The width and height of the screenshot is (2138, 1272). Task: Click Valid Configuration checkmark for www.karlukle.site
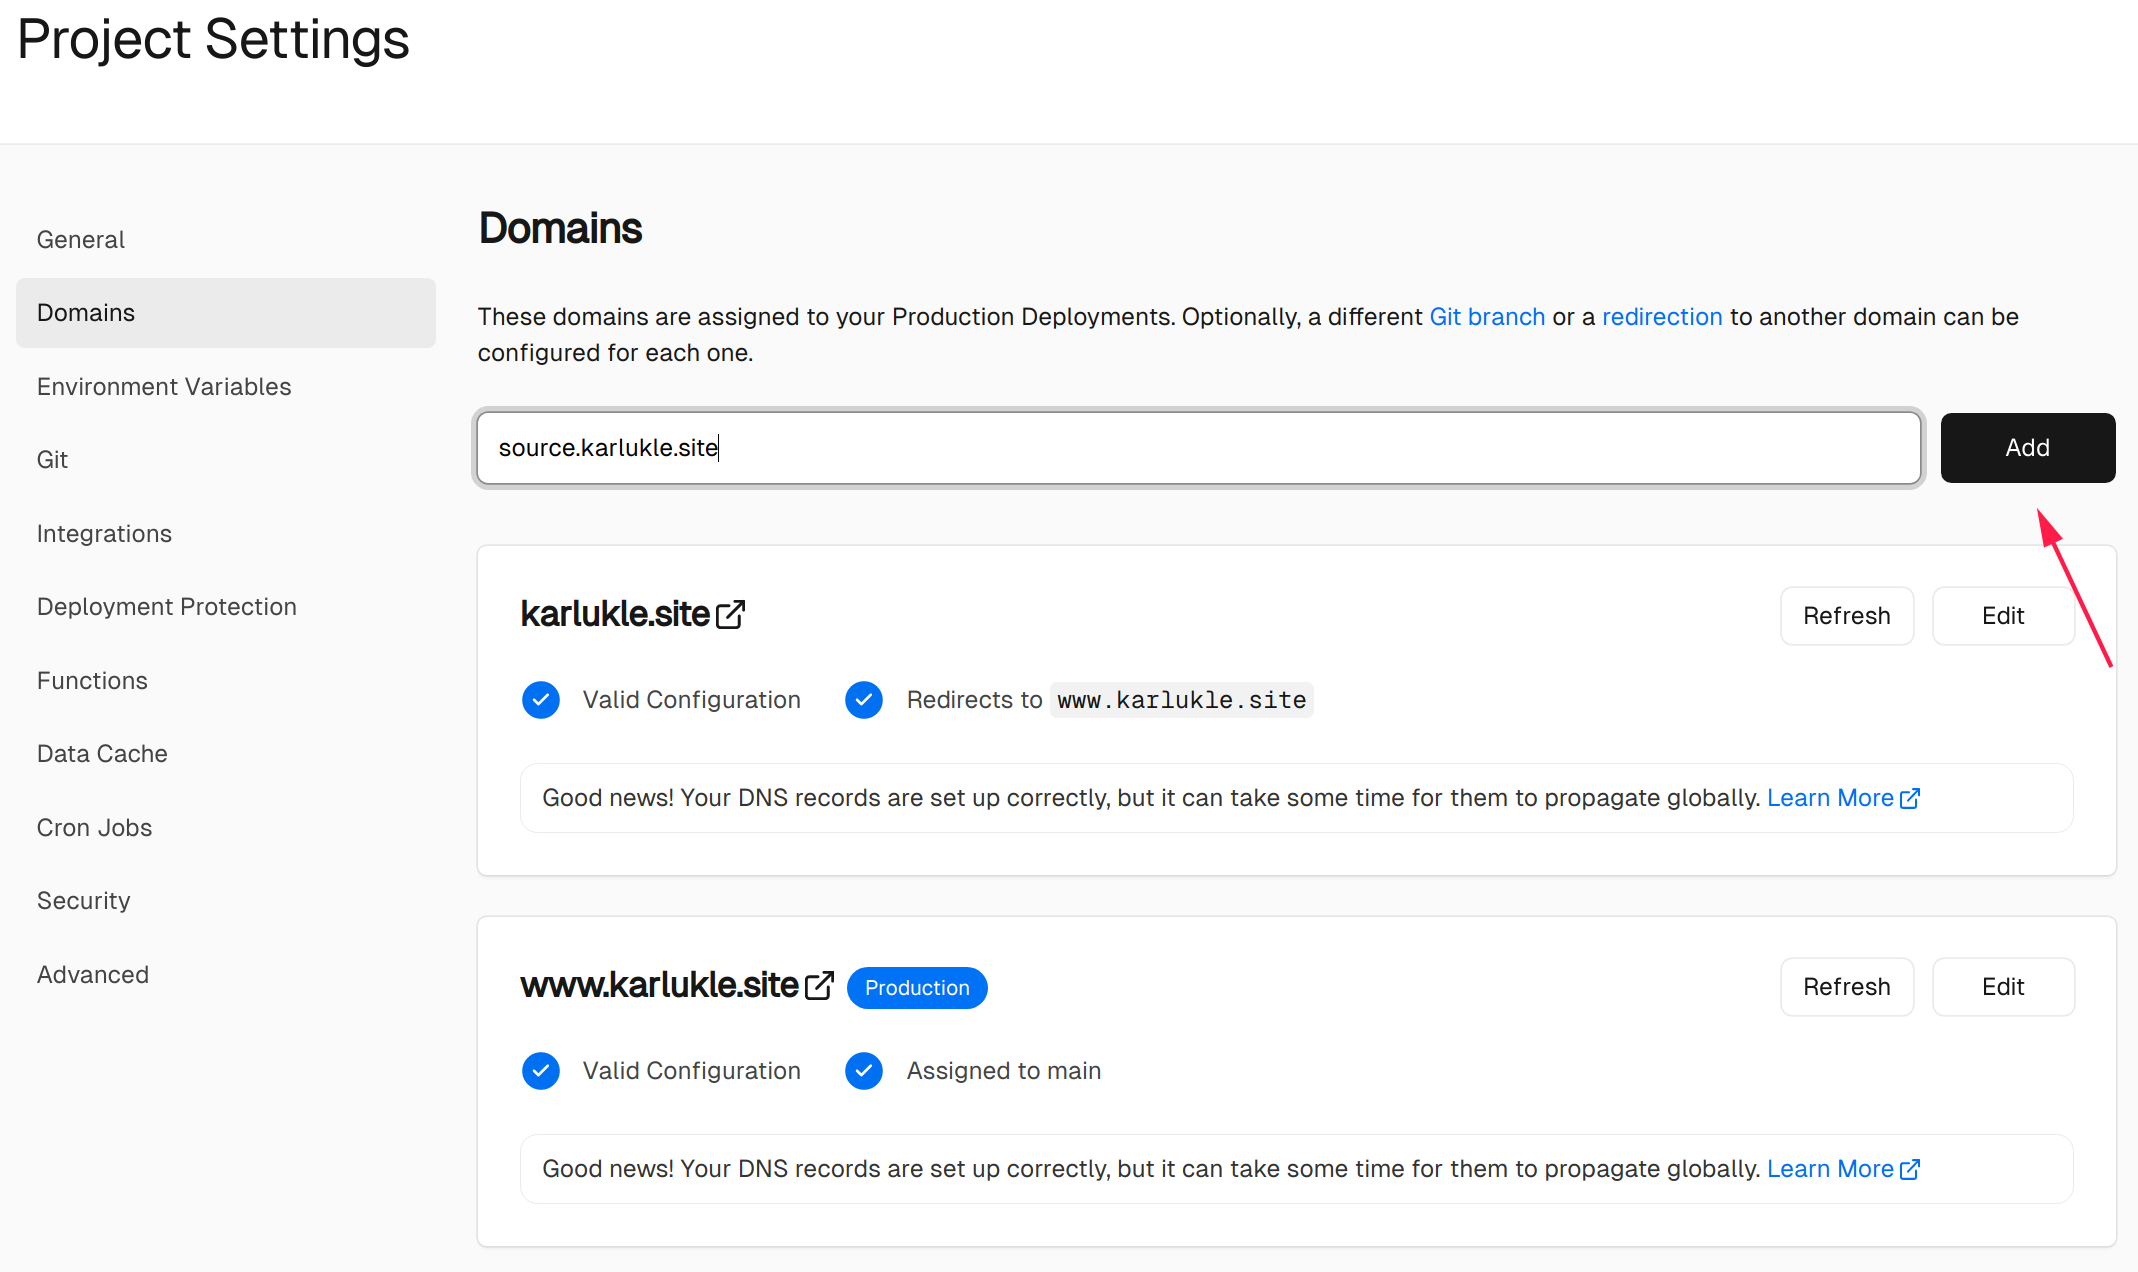pos(541,1071)
